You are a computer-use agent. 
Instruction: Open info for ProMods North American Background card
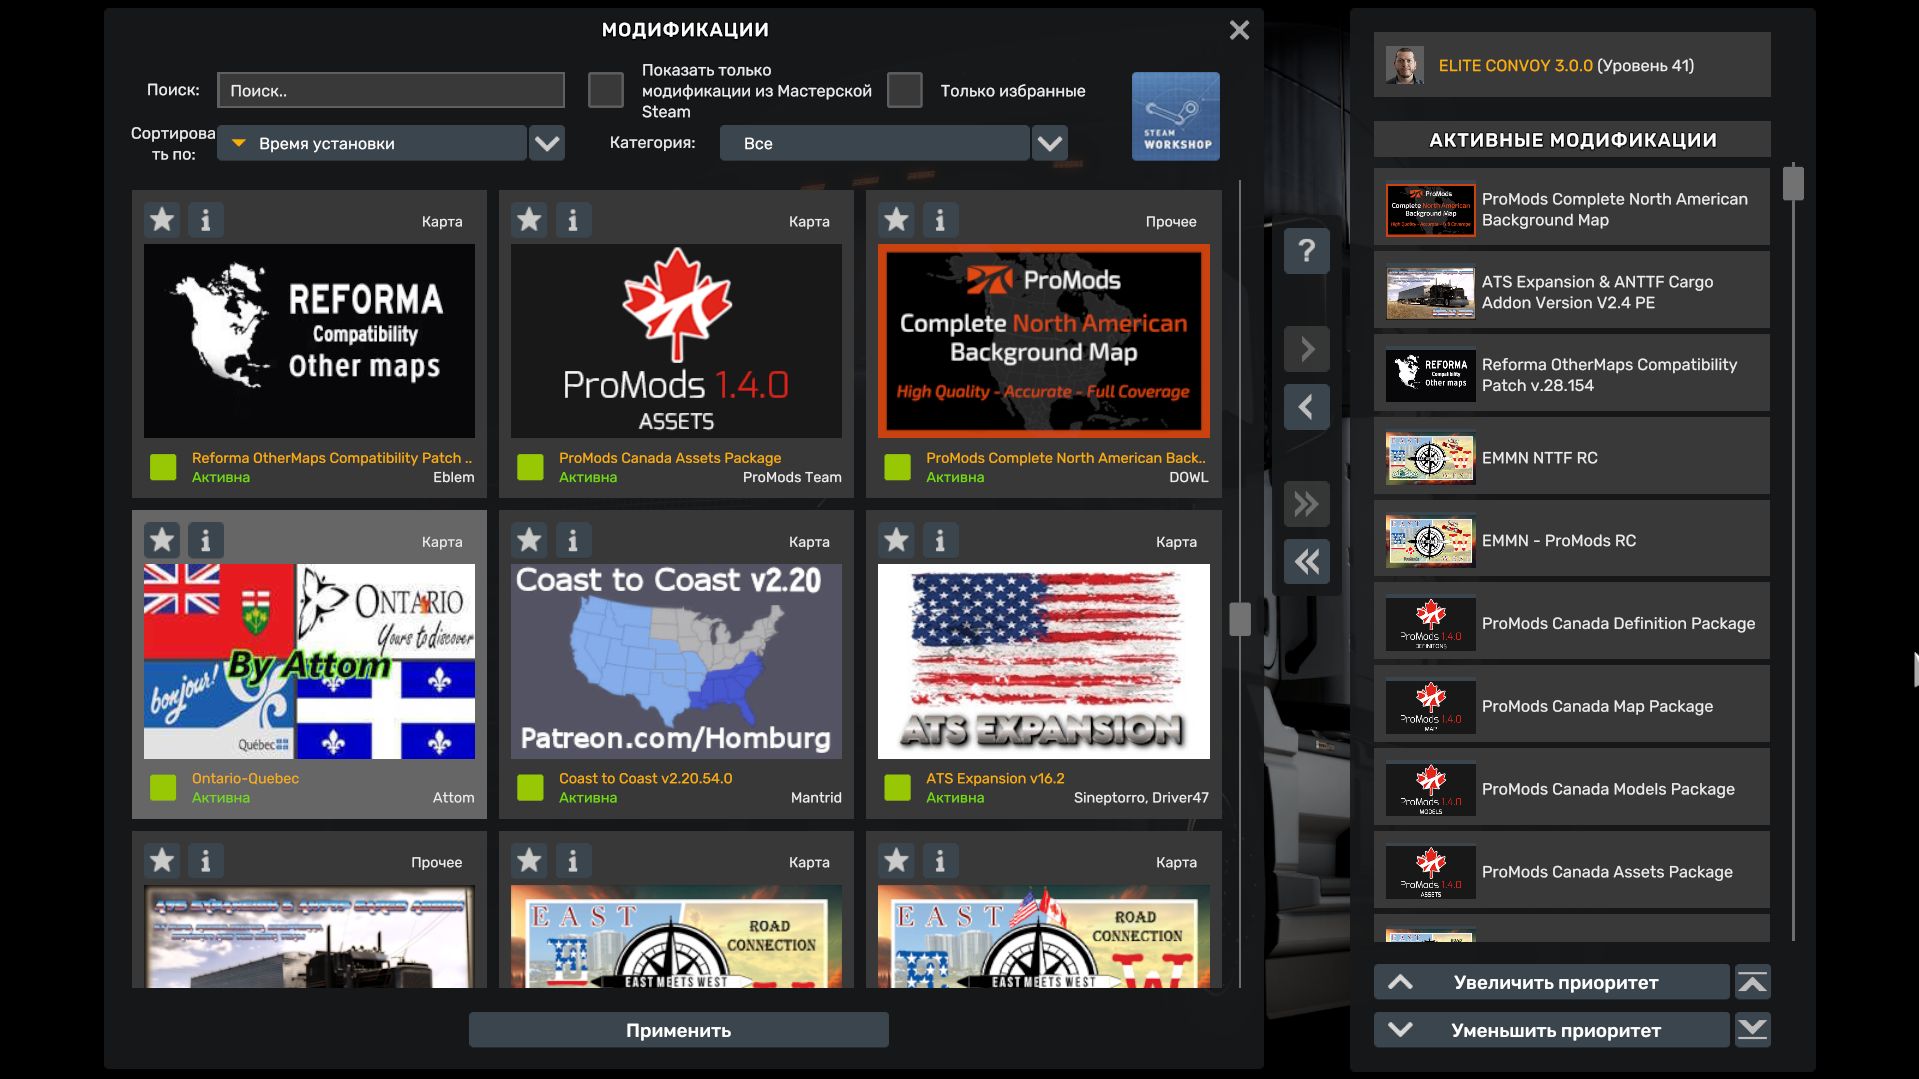(x=940, y=220)
